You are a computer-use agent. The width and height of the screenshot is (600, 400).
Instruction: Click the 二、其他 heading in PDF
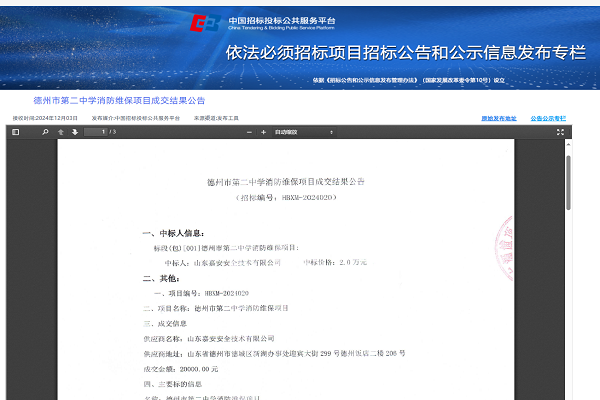[161, 278]
